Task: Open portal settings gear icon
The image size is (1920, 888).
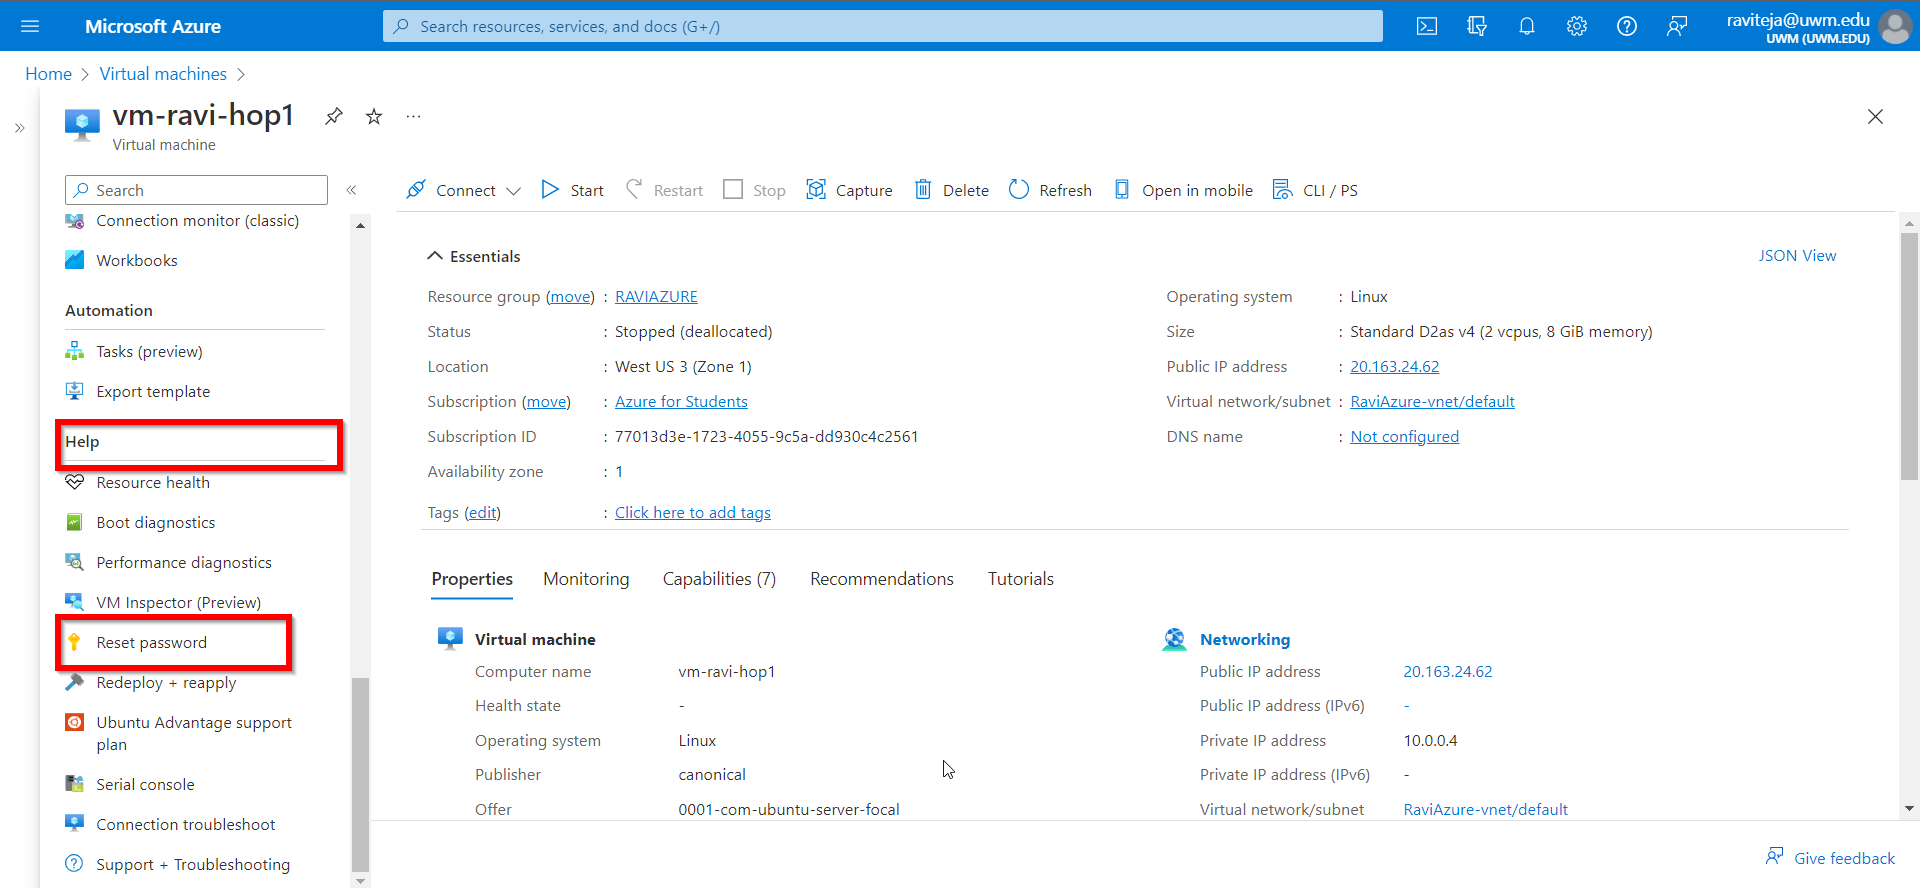Action: click(1576, 26)
